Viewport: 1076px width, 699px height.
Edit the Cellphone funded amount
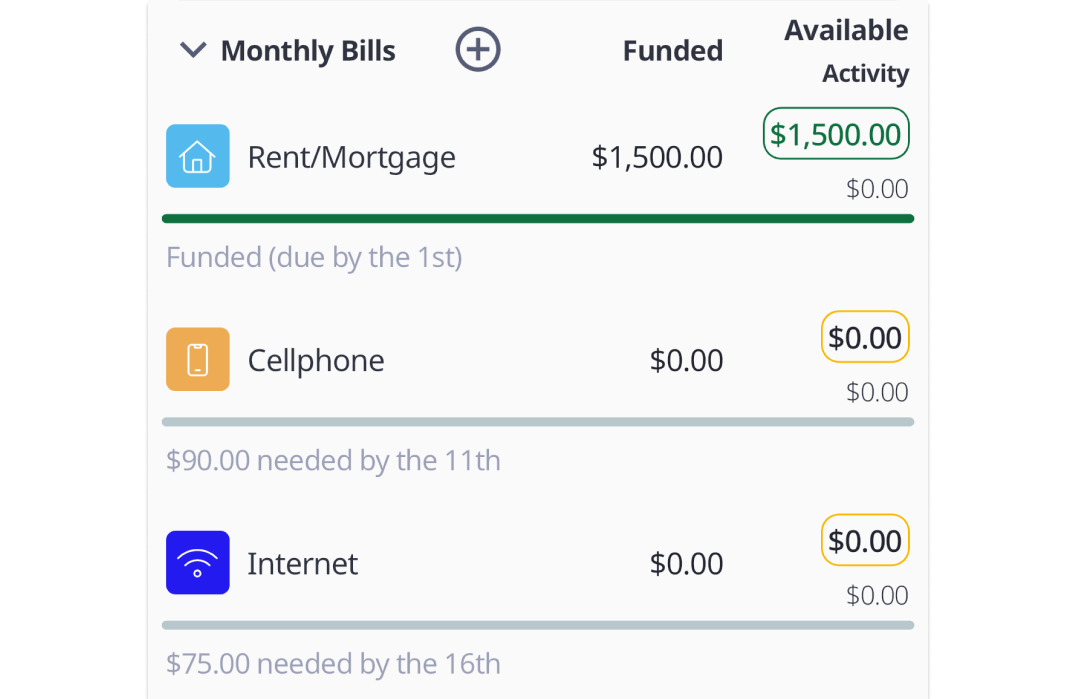point(686,360)
